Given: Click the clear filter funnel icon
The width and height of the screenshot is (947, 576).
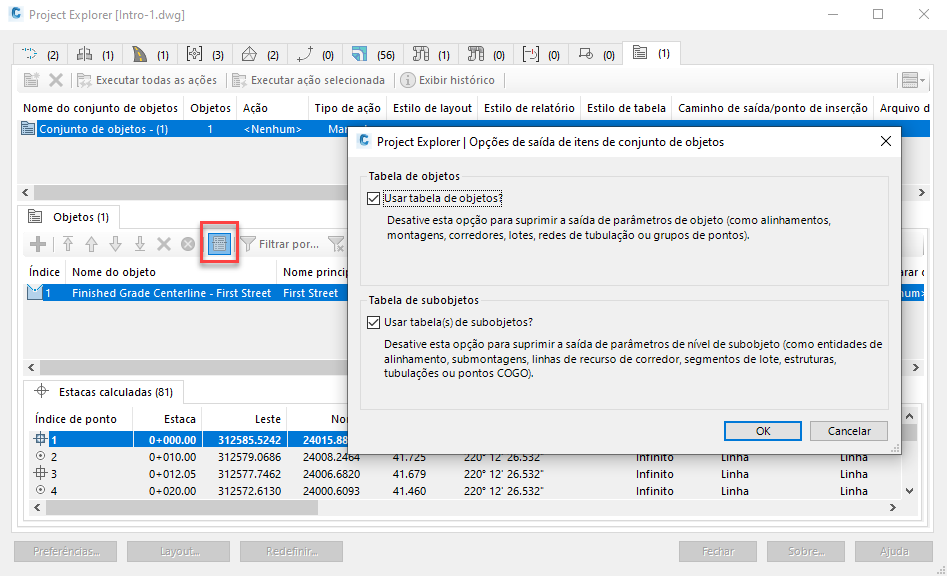Looking at the screenshot, I should click(x=336, y=244).
